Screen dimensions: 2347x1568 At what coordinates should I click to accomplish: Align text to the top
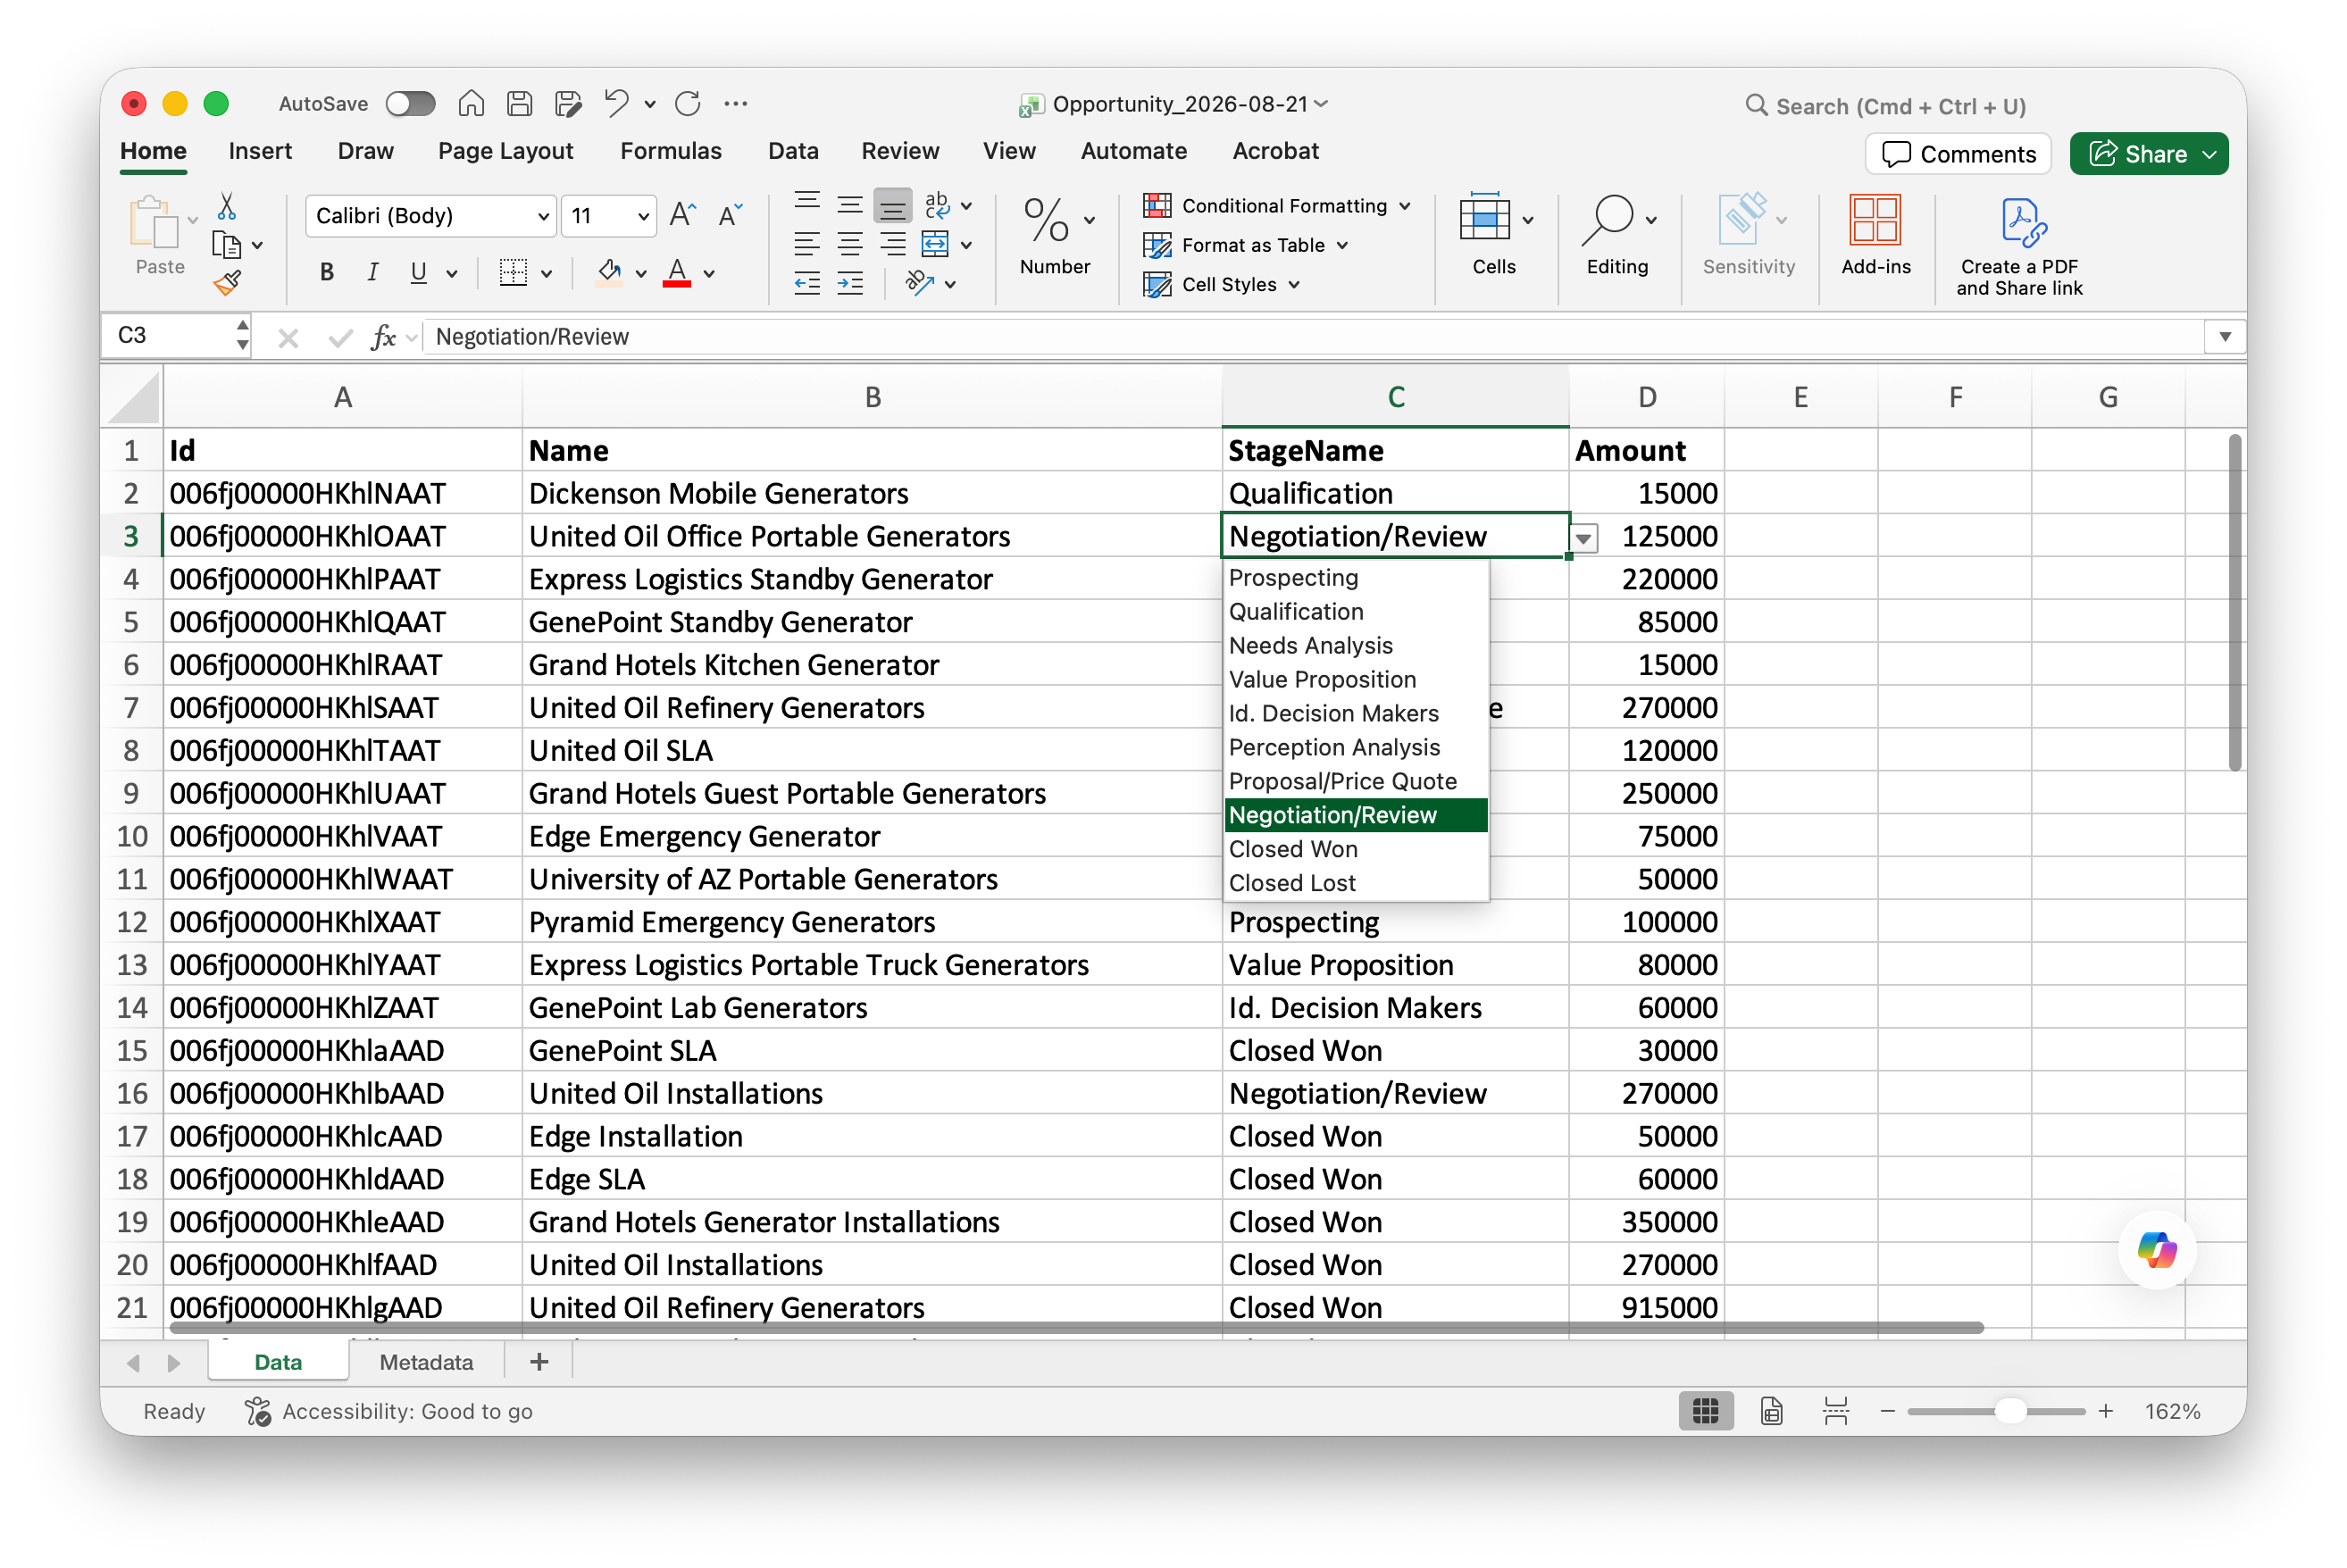(807, 204)
